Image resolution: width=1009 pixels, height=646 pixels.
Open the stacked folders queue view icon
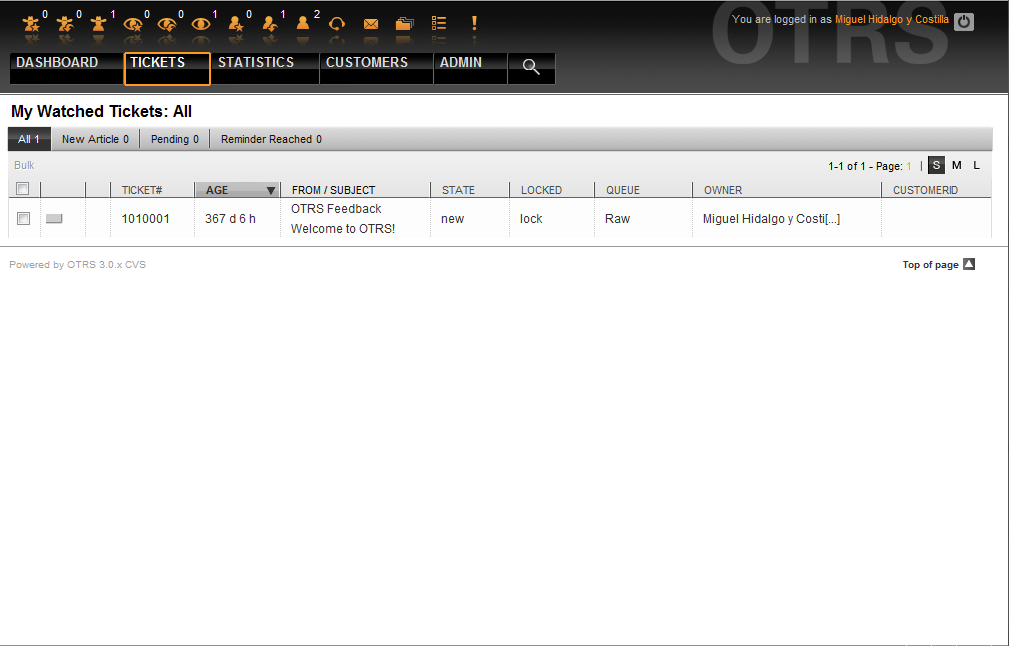click(404, 24)
